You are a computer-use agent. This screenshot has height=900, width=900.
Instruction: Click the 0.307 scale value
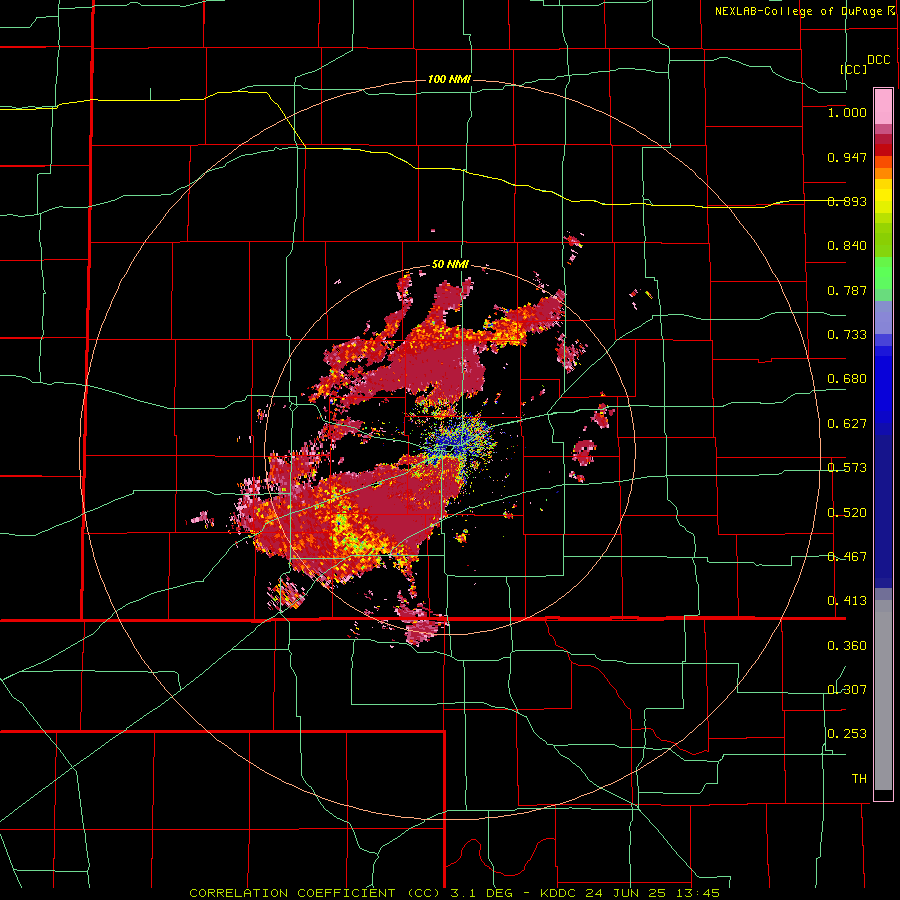click(x=847, y=690)
